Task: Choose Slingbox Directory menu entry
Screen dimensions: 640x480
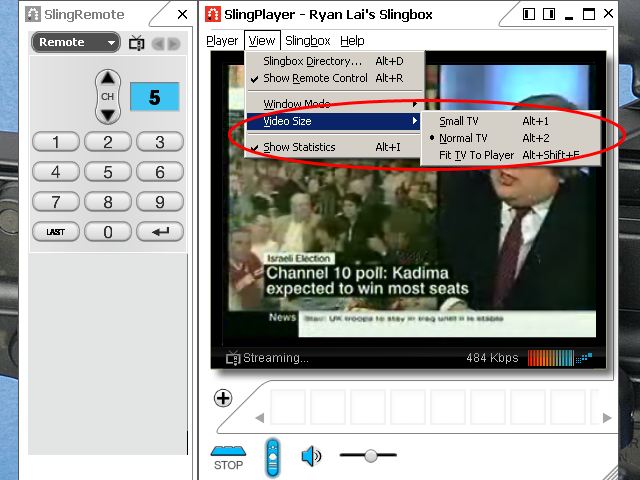Action: [x=334, y=61]
